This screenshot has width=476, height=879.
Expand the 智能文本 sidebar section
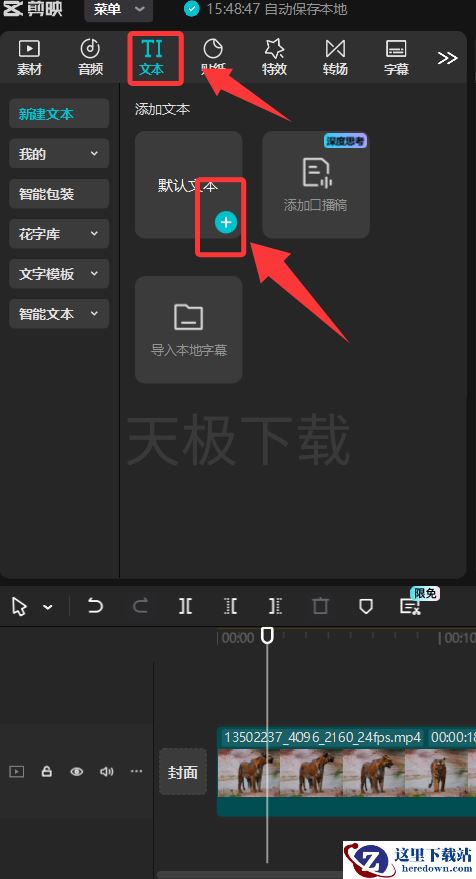pos(59,314)
